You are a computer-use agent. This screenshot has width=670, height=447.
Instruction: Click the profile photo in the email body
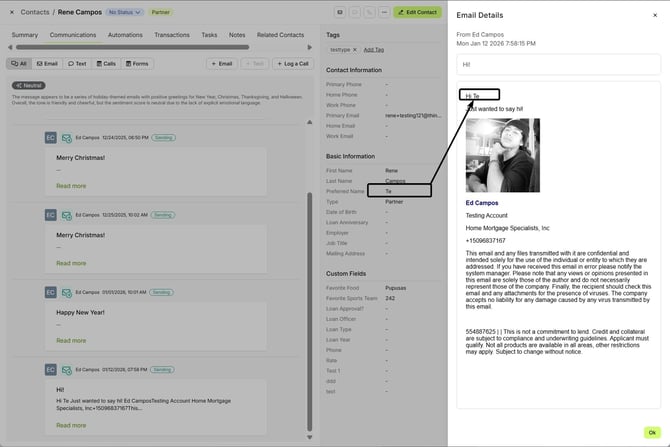502,155
